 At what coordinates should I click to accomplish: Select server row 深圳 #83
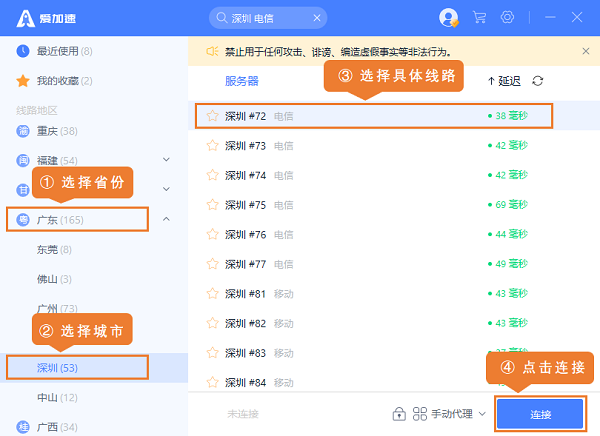coord(394,353)
